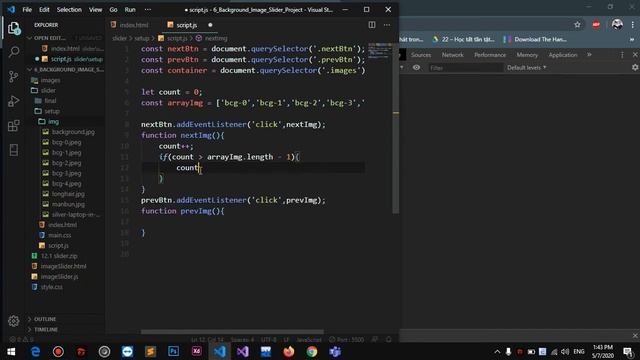Screen dimensions: 640x360
Task: Click the code minimap
Action: click(x=380, y=50)
